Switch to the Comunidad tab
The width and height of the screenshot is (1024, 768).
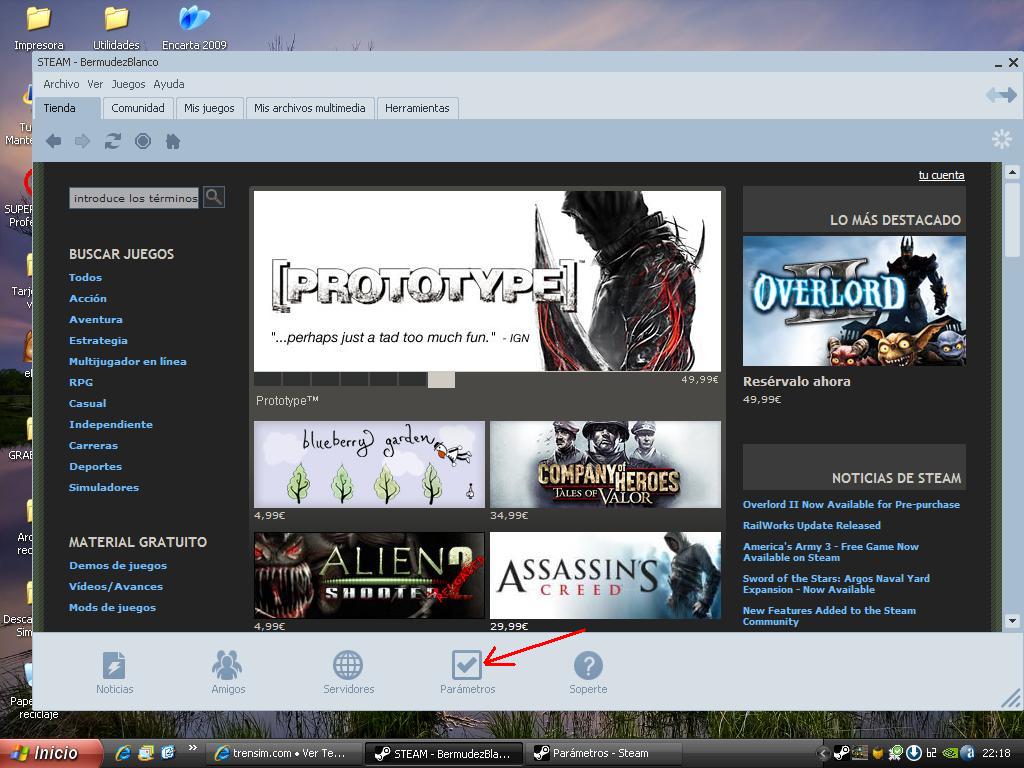click(138, 108)
